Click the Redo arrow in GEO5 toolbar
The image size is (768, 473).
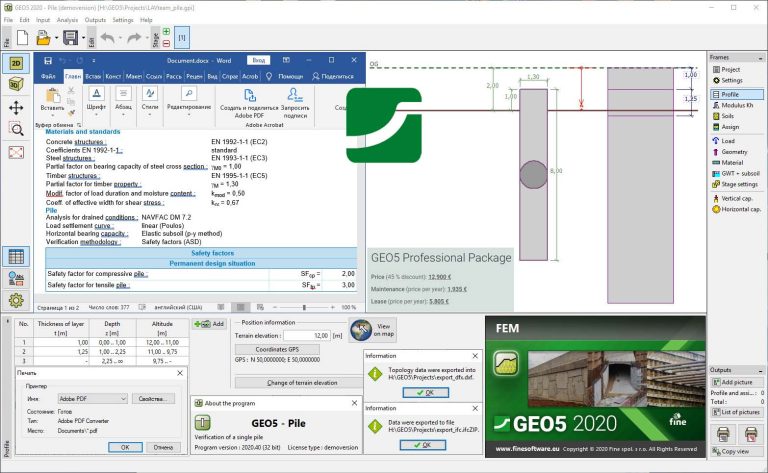134,38
